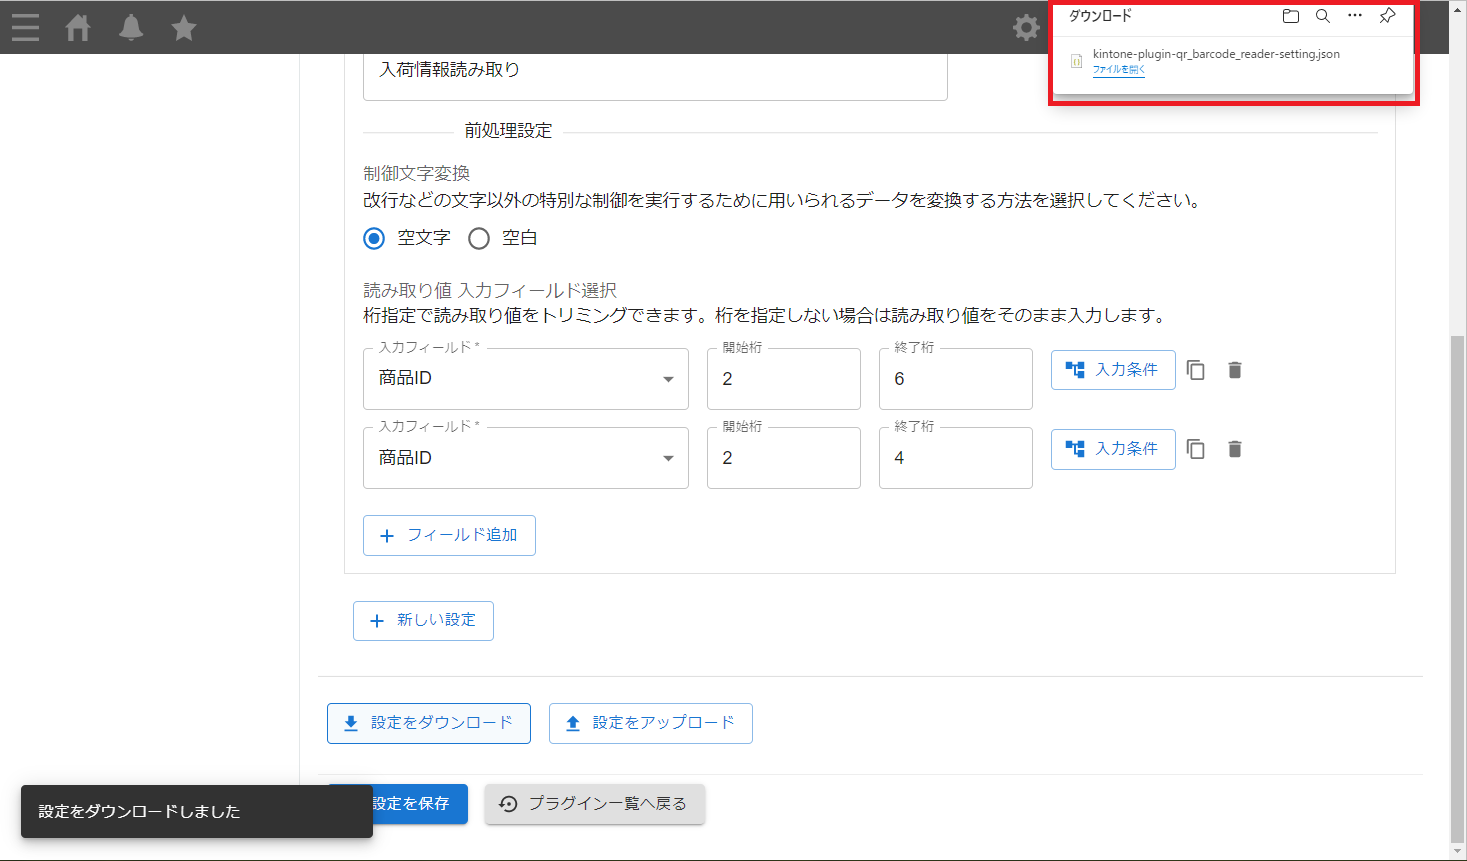Click the home icon in the top bar
Screen dimensions: 1467x861
point(78,27)
